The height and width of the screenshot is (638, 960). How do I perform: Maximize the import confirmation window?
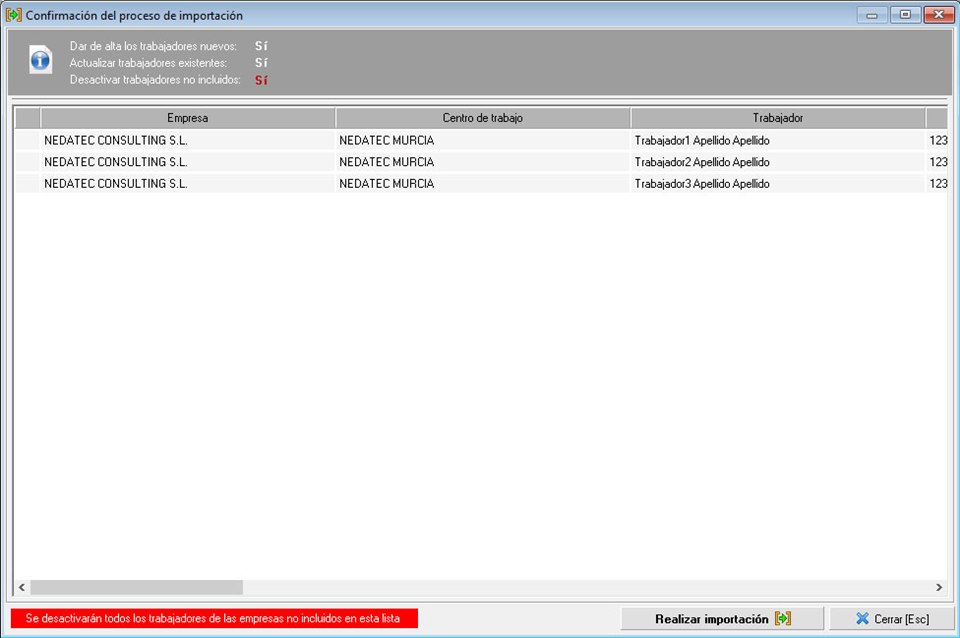(905, 15)
